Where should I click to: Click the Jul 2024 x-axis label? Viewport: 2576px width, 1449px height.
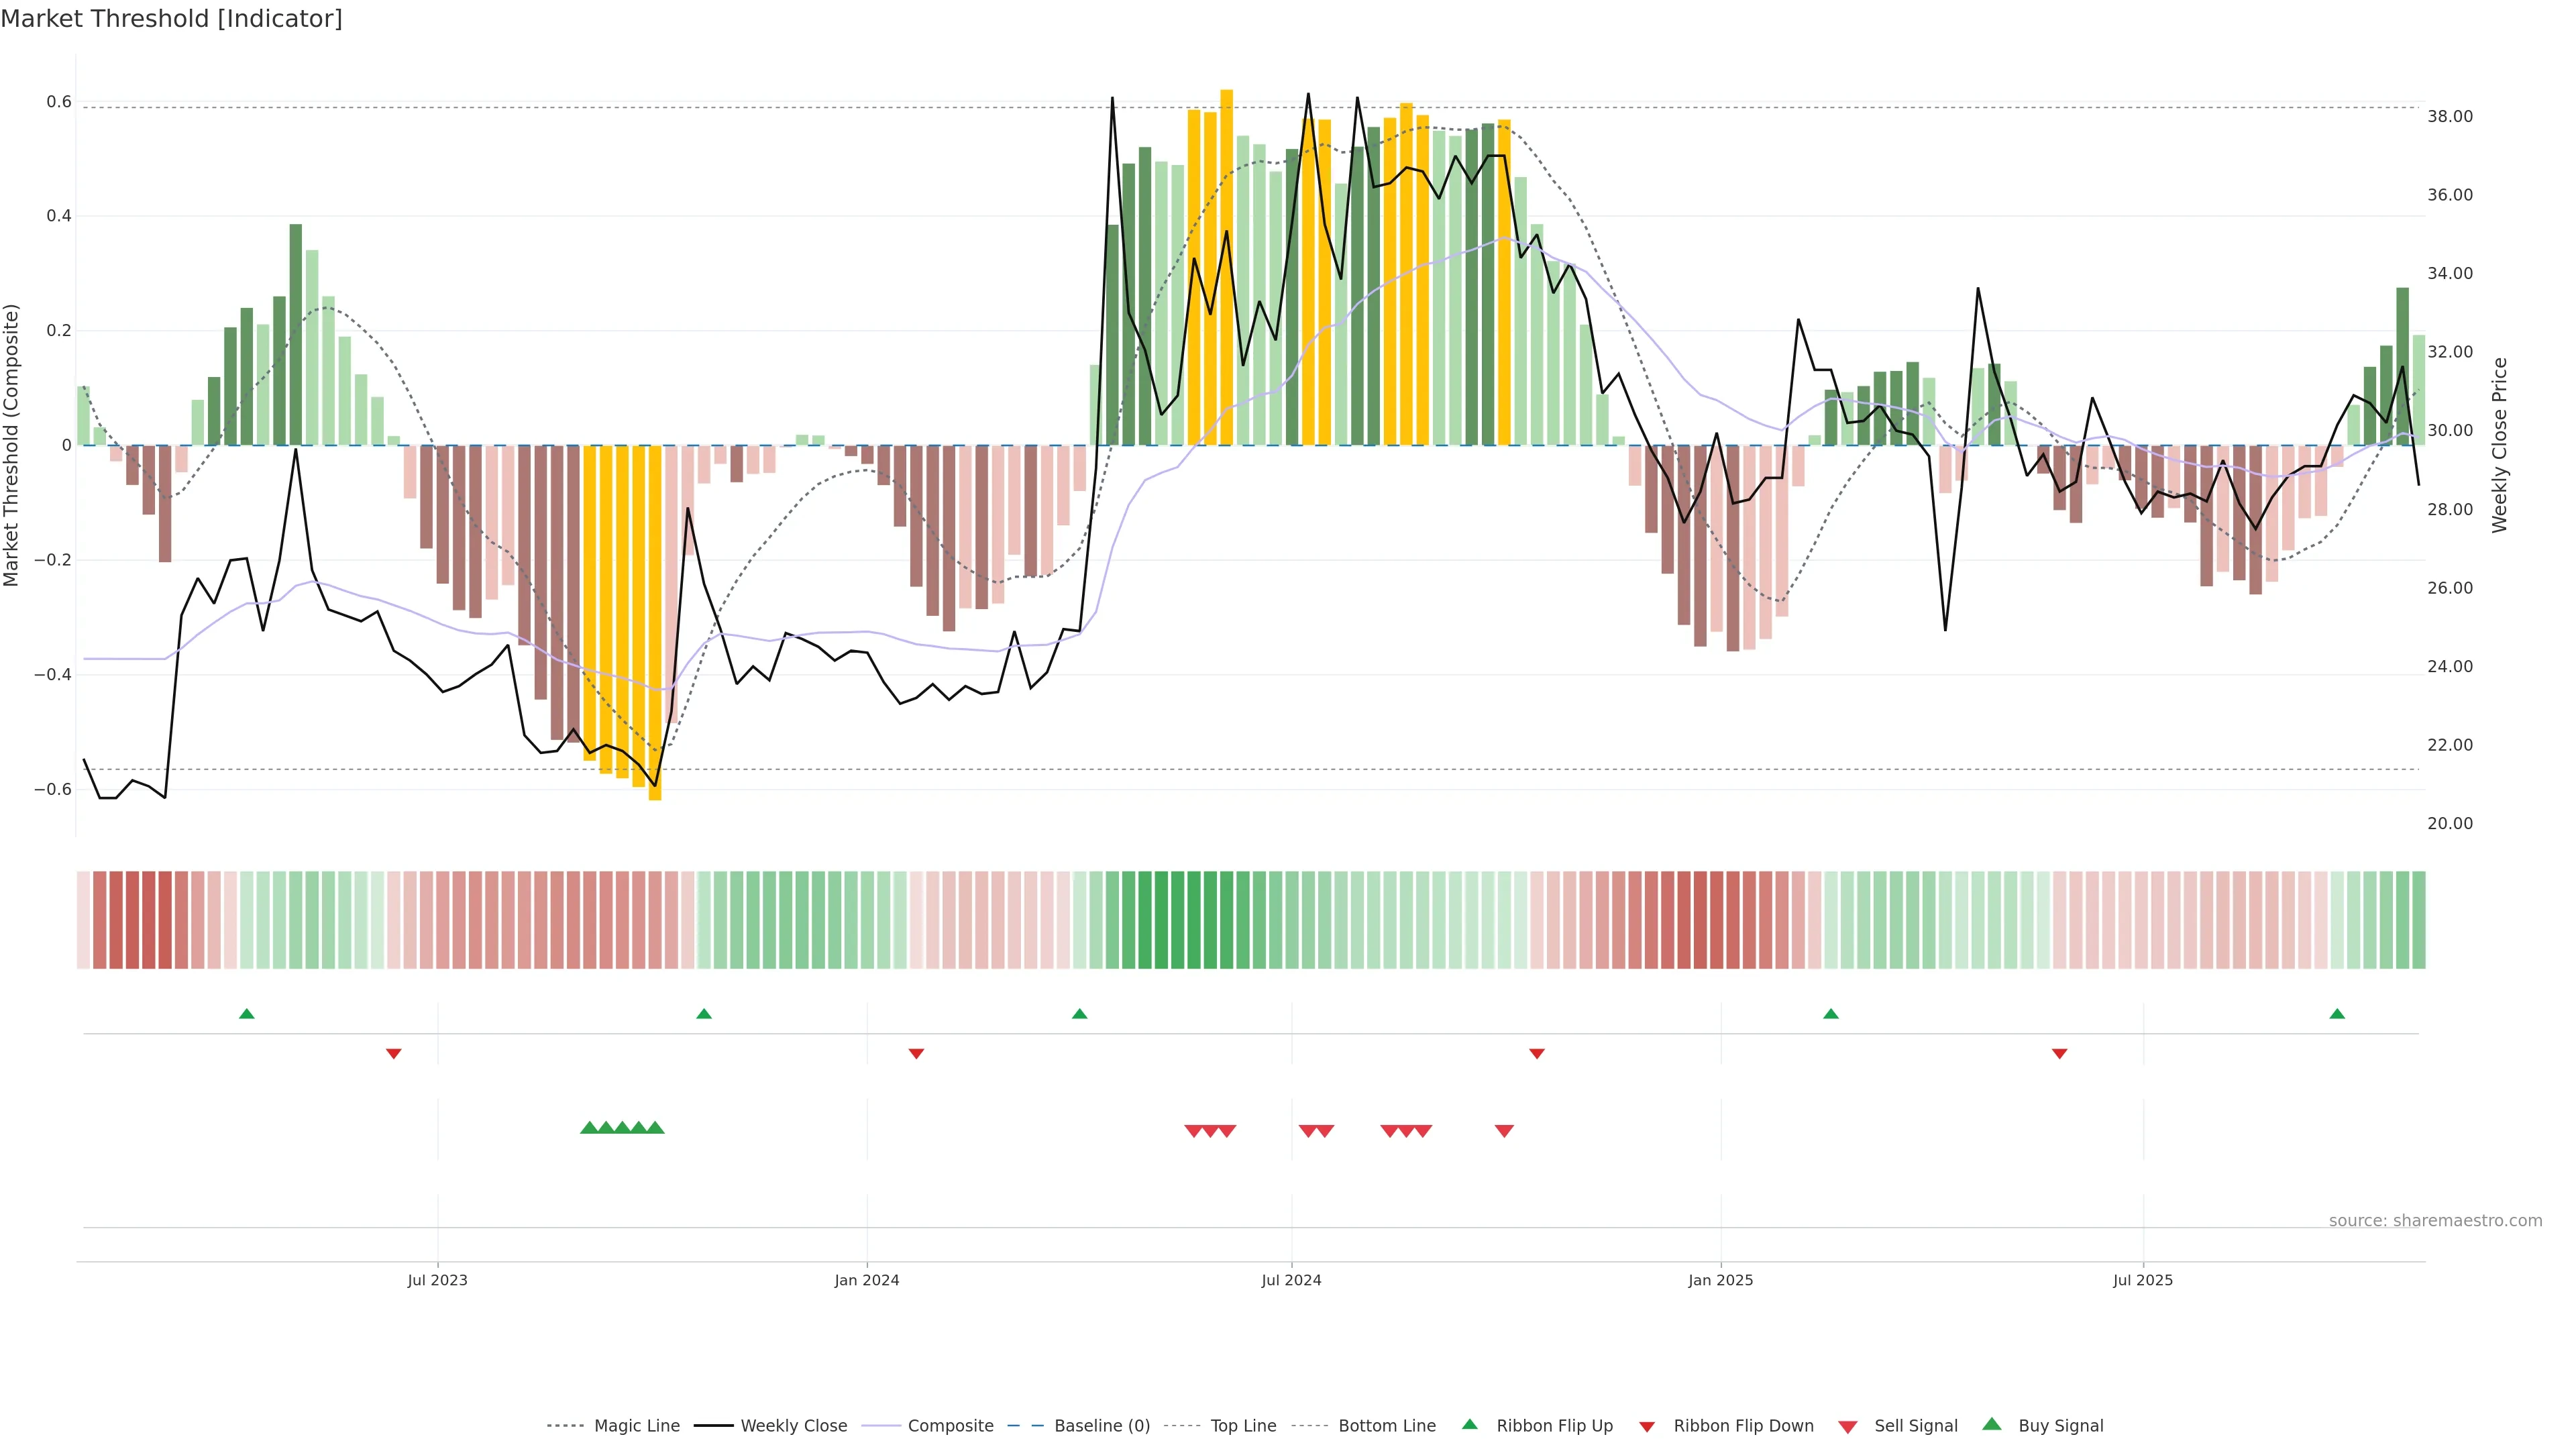(1291, 1280)
